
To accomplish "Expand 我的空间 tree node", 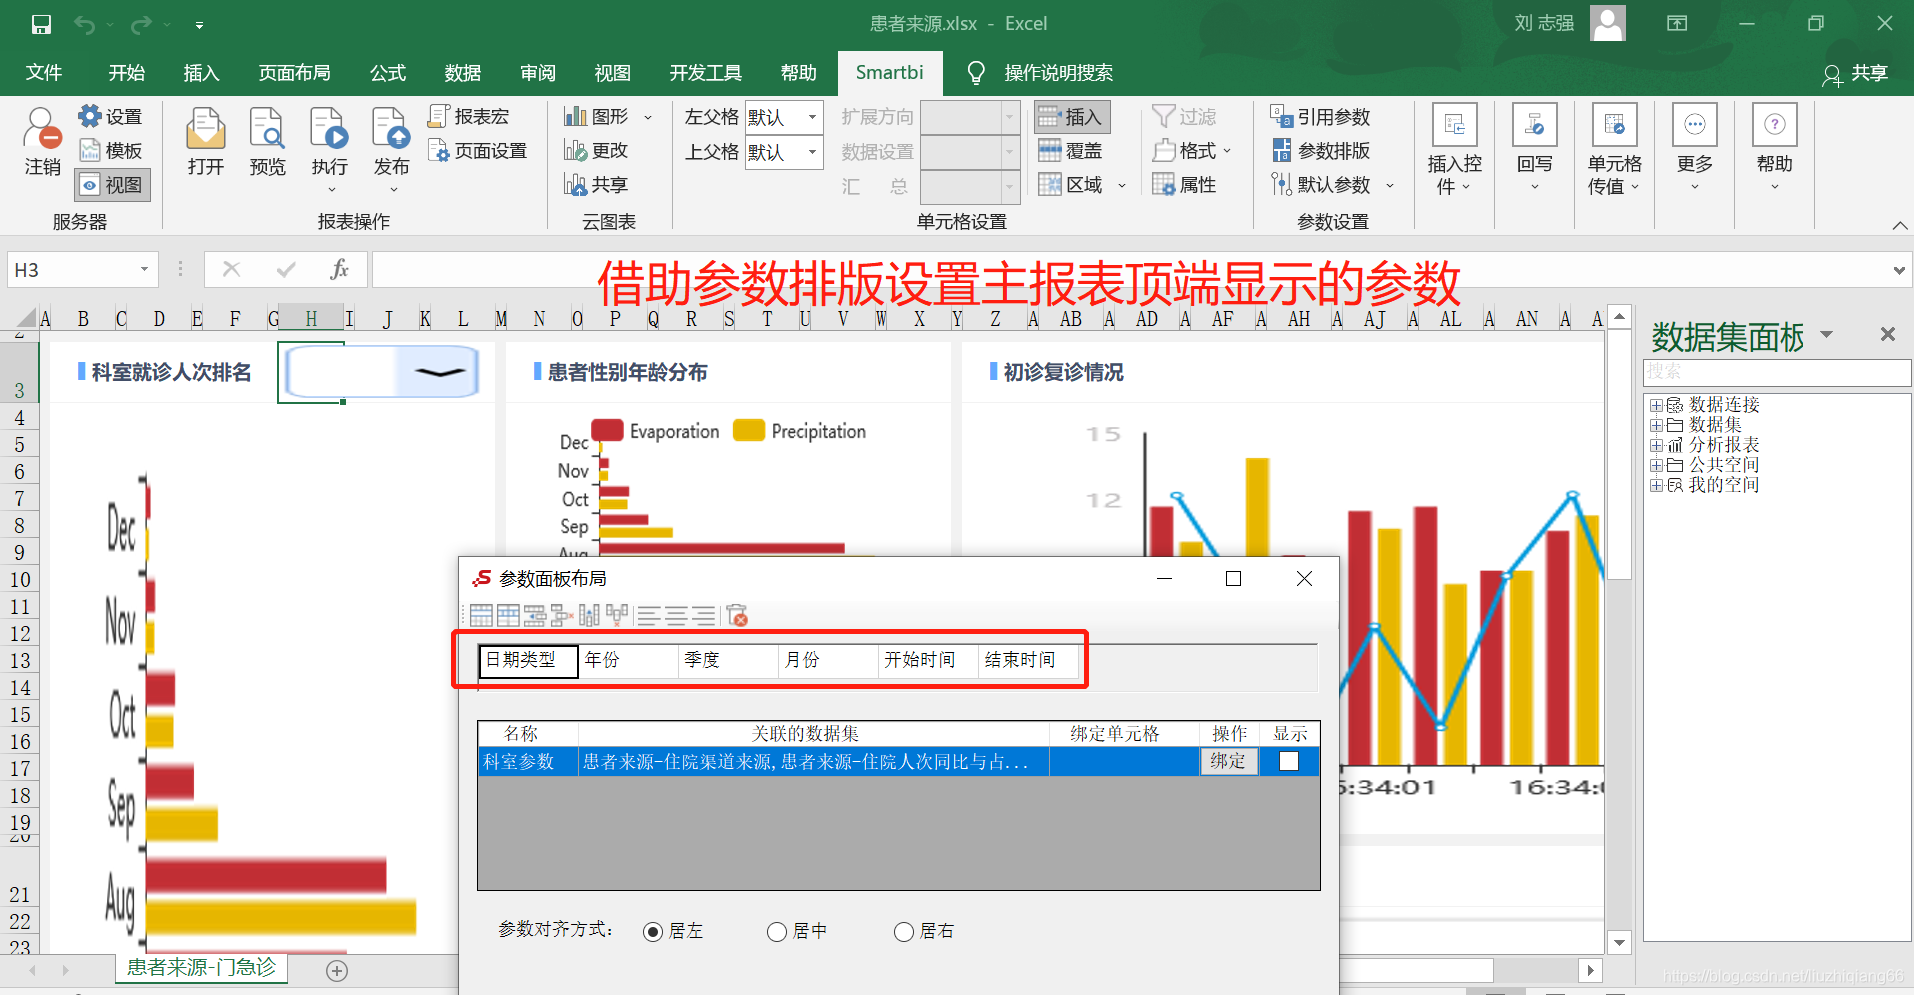I will [1656, 485].
